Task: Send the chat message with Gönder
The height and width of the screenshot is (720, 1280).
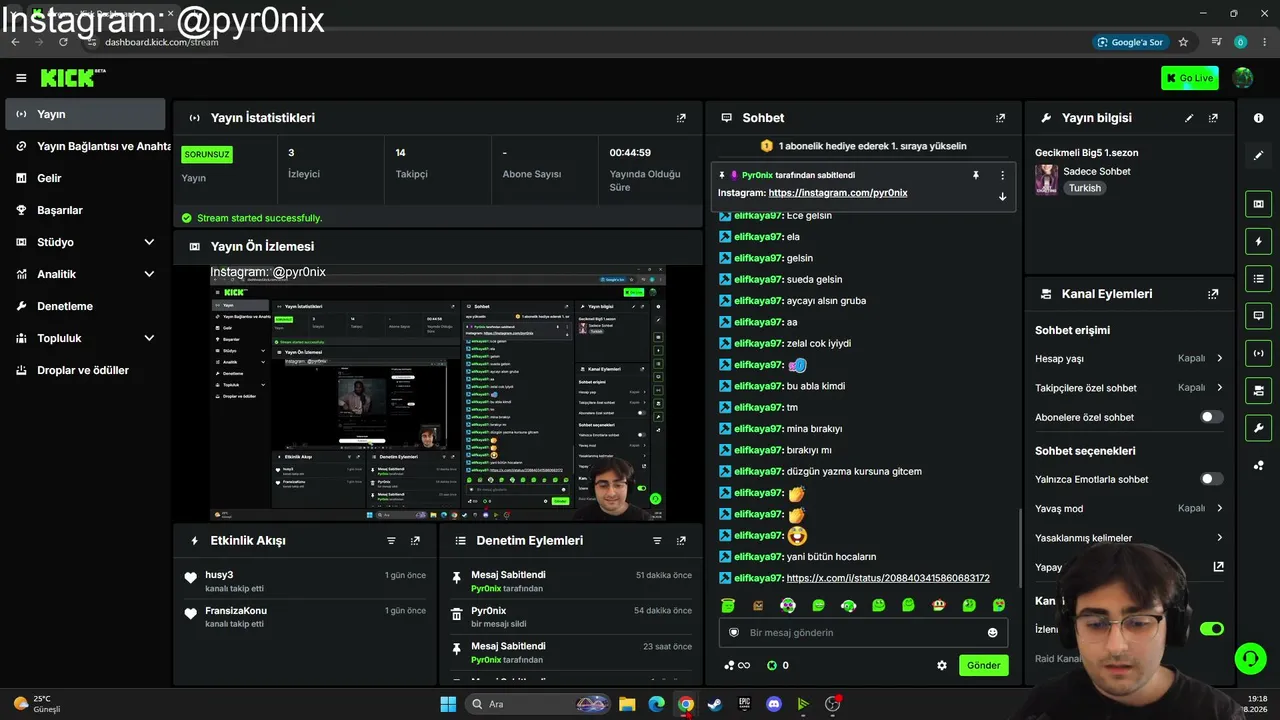Action: [983, 665]
